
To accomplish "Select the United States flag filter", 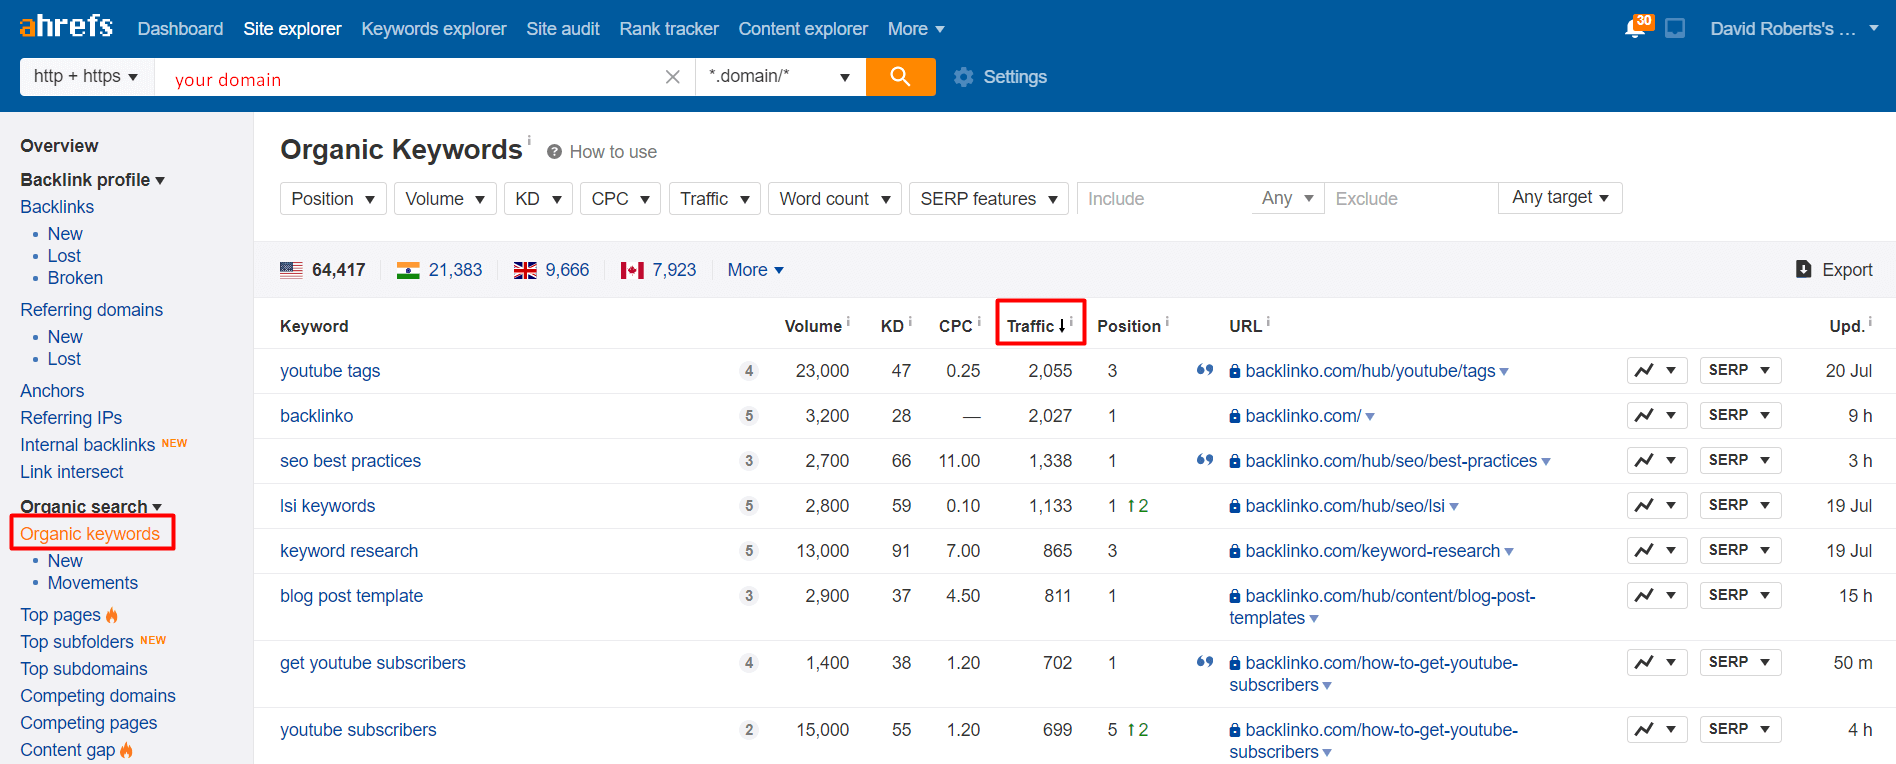I will coord(291,270).
